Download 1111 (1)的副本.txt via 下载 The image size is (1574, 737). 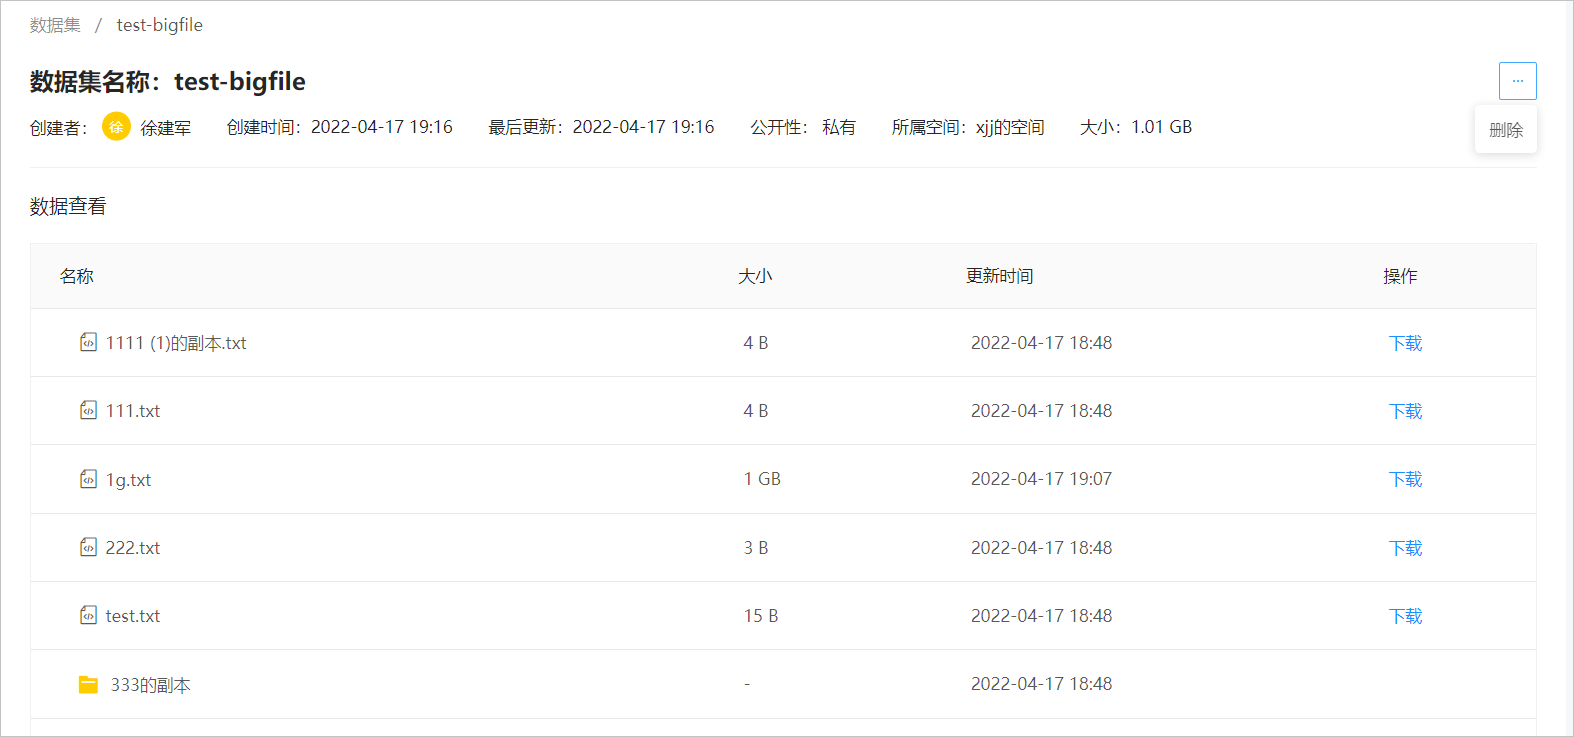[1405, 343]
